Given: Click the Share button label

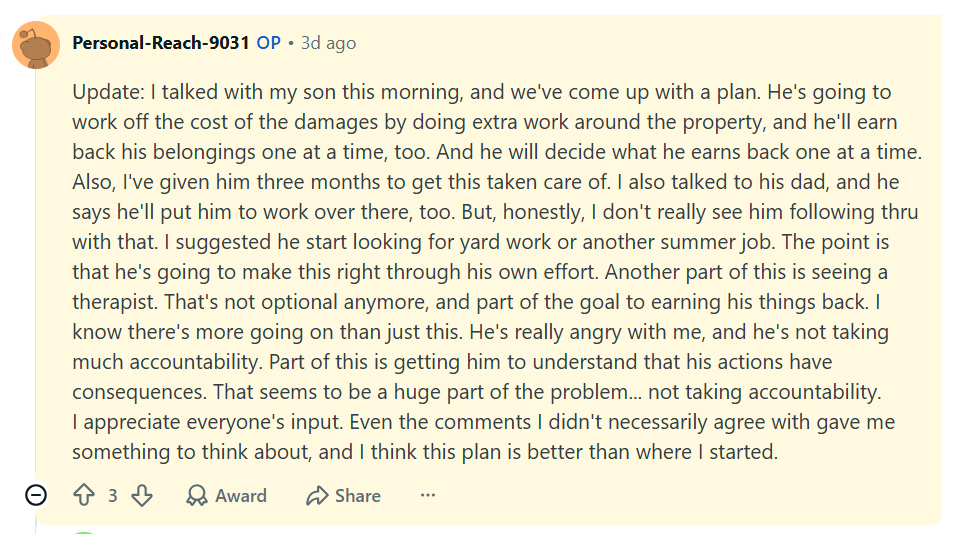Looking at the screenshot, I should coord(357,496).
